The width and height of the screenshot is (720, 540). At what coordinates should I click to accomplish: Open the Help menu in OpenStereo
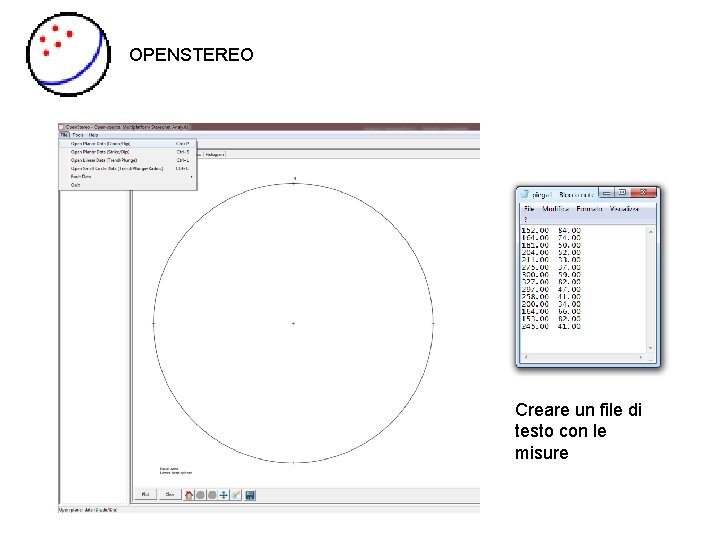point(94,135)
